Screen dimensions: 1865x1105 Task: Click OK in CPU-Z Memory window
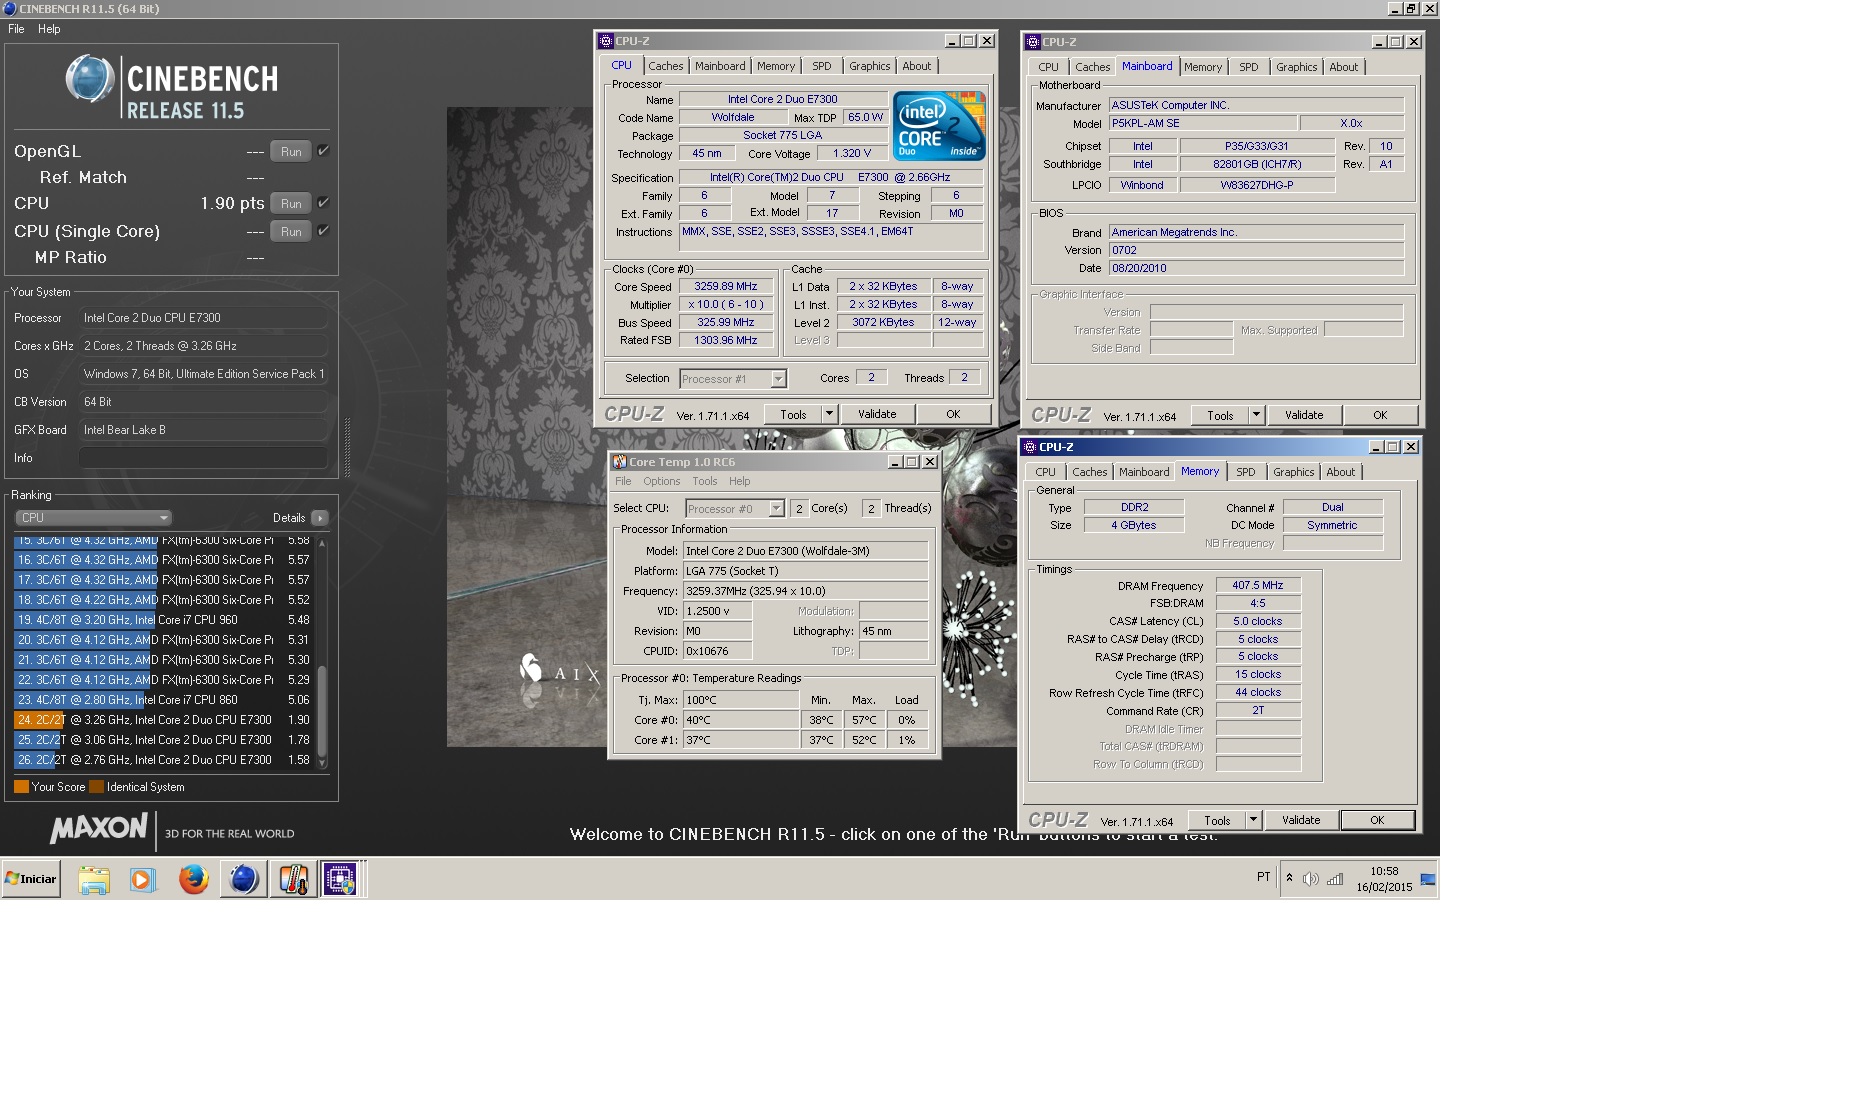tap(1377, 820)
